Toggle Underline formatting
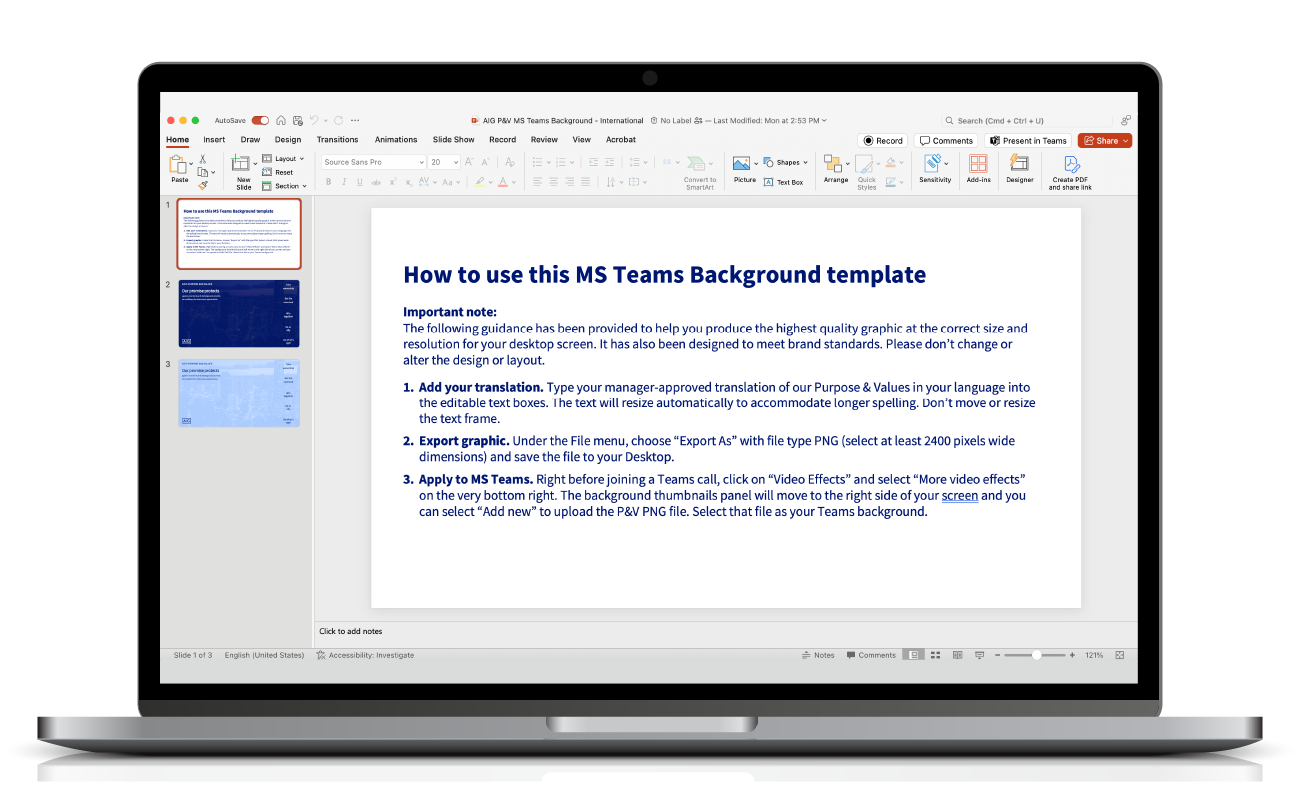Image resolution: width=1300 pixels, height=800 pixels. click(x=360, y=182)
